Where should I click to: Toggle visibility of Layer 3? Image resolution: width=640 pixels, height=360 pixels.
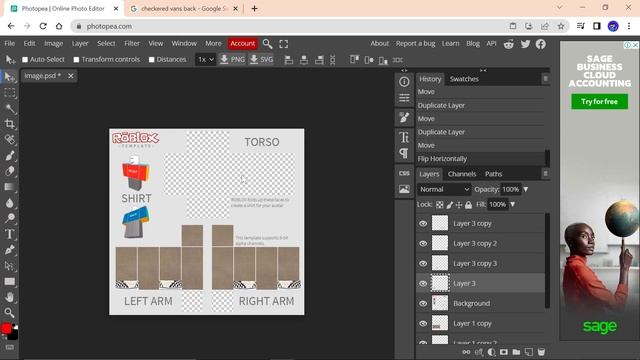[x=423, y=283]
